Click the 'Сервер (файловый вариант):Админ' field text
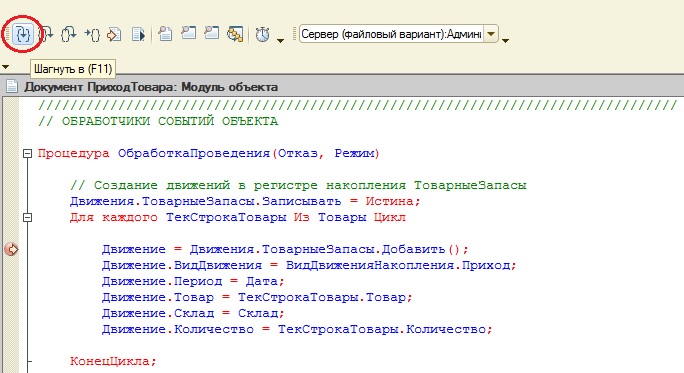684x373 pixels. (x=391, y=34)
